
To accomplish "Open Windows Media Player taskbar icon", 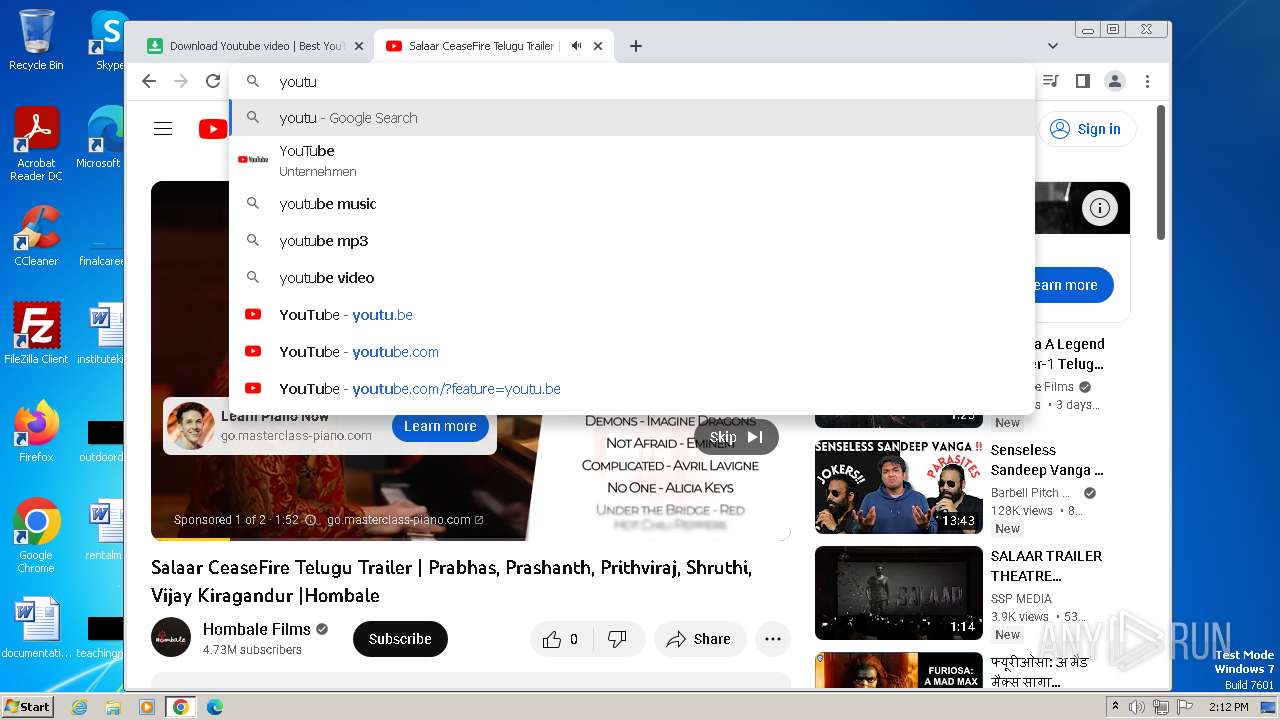I will click(147, 707).
